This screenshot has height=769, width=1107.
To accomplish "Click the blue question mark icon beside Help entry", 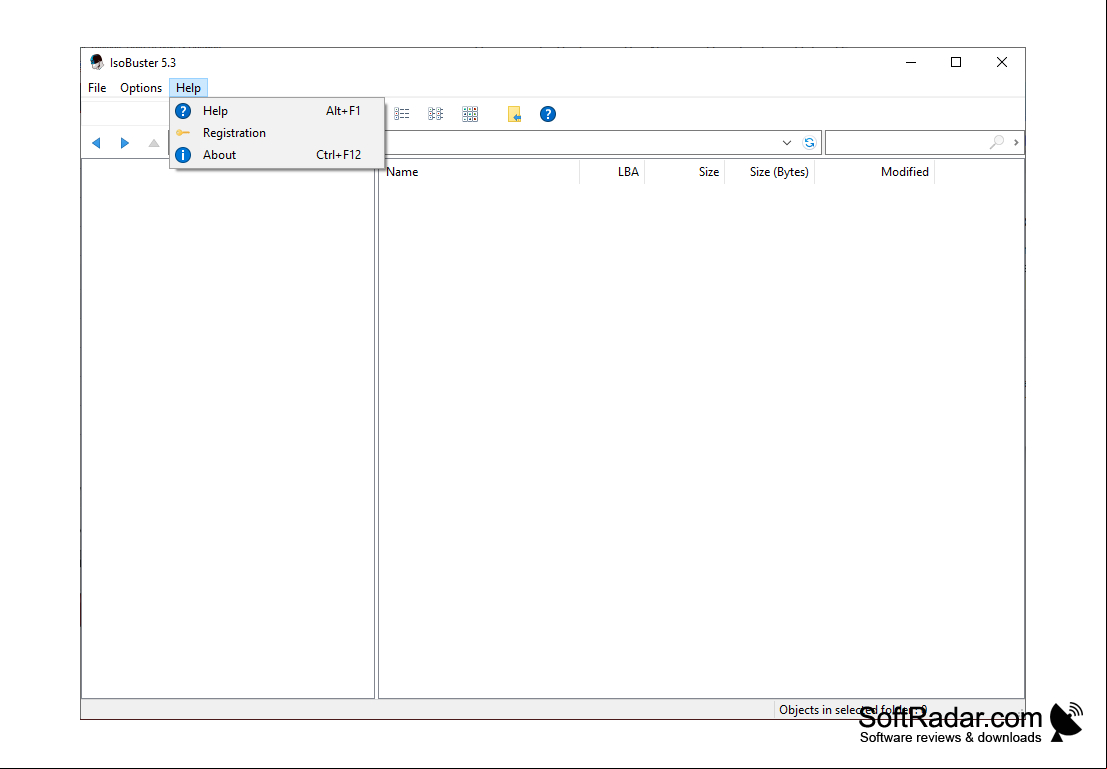I will (x=183, y=111).
